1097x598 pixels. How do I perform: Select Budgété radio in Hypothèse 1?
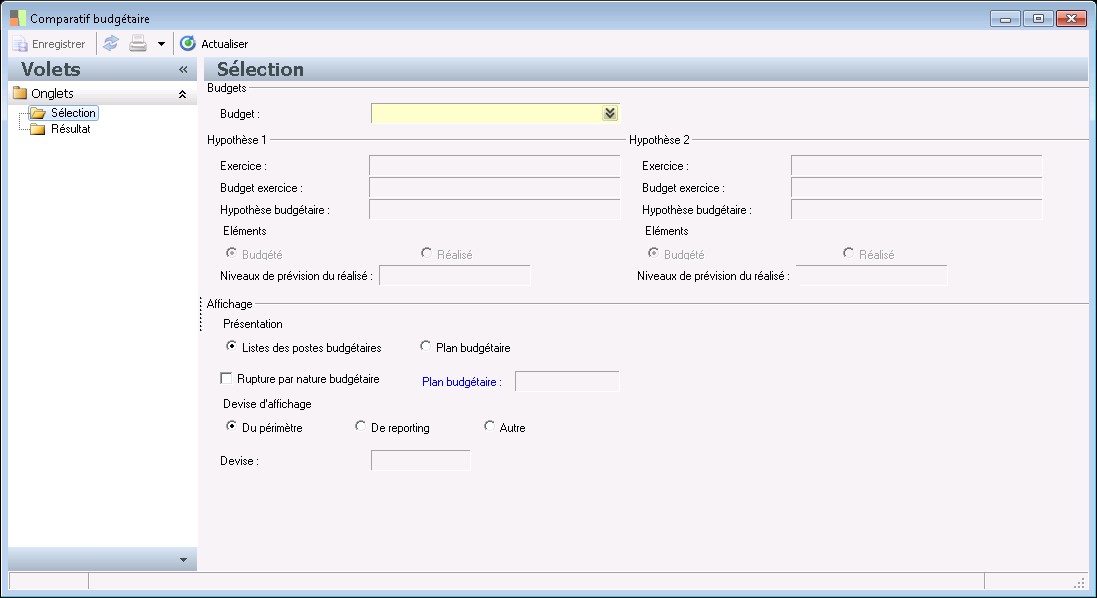point(231,252)
